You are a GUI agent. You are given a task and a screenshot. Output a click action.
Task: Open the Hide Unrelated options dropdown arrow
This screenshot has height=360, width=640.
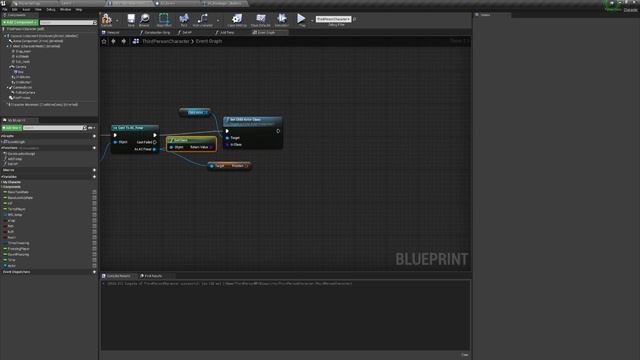(218, 20)
